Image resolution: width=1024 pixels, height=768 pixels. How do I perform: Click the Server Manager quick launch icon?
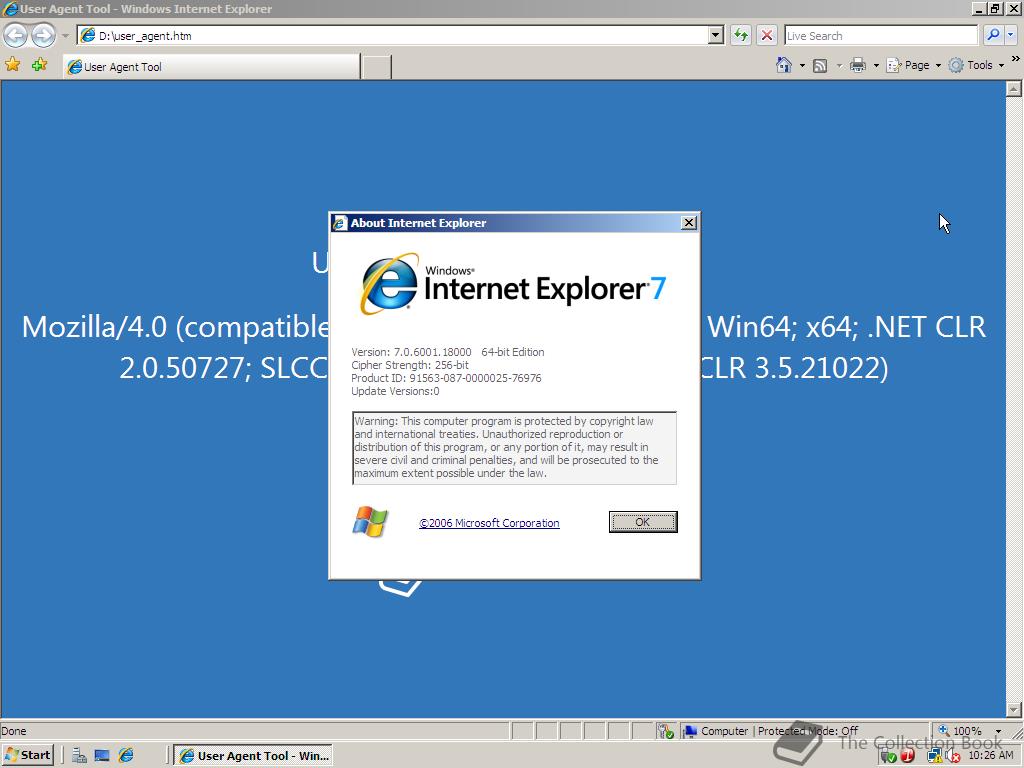(x=80, y=756)
